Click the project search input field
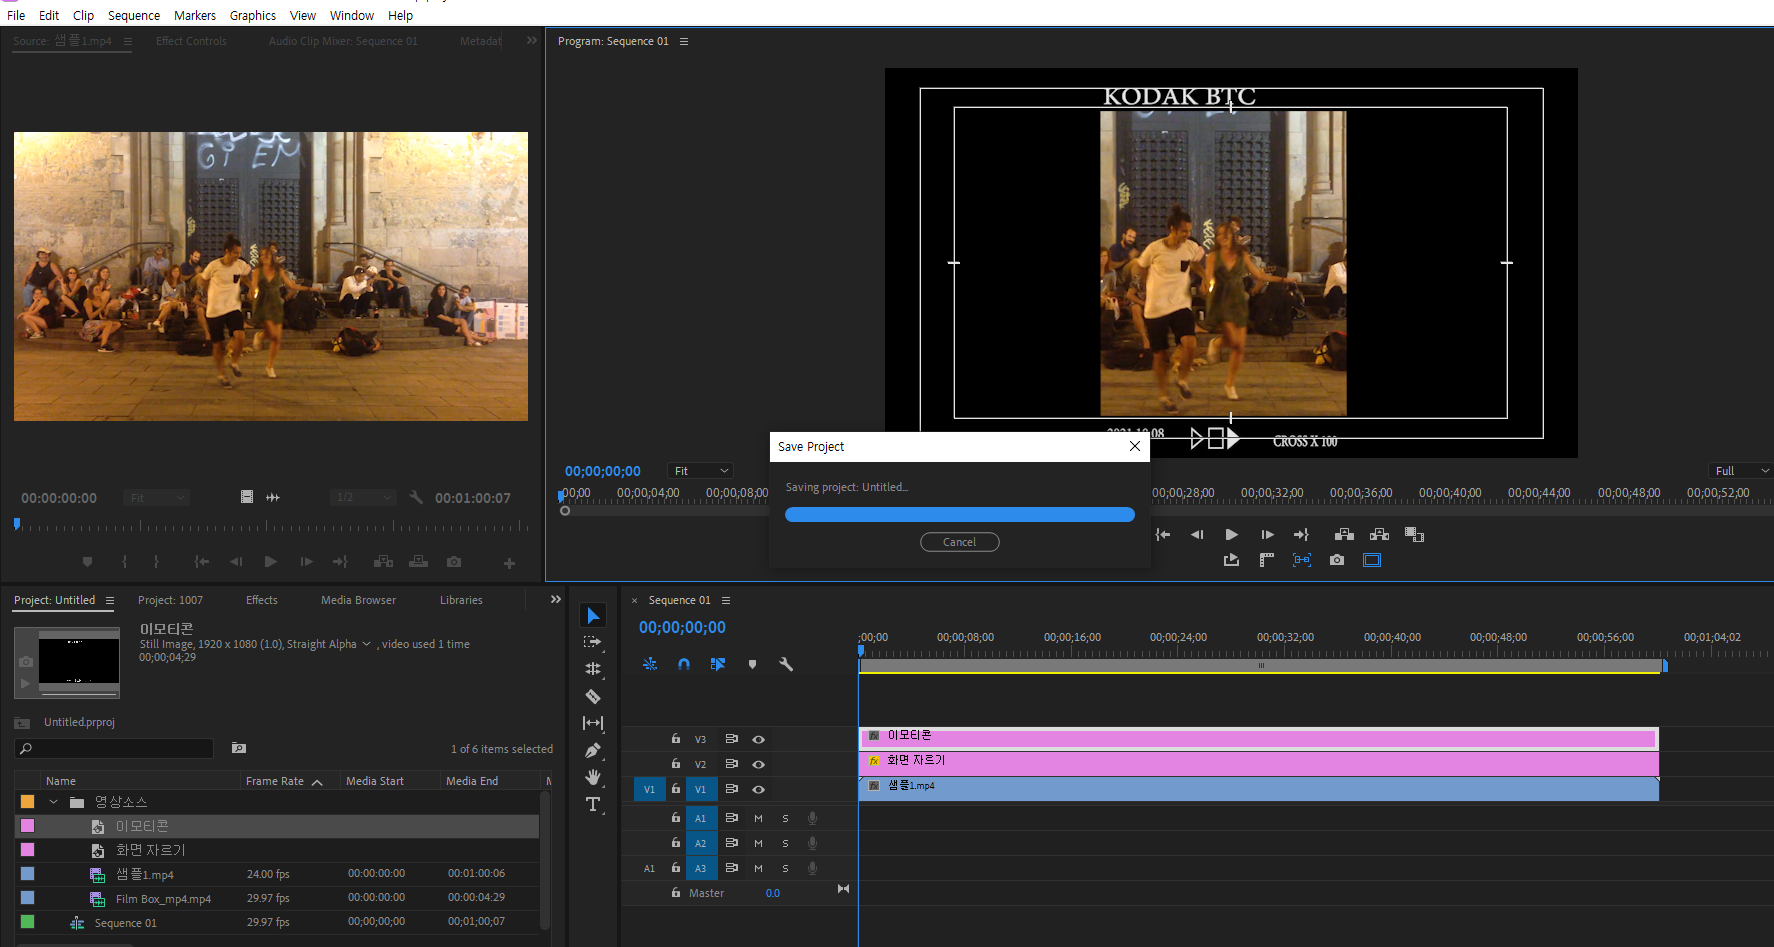 120,748
